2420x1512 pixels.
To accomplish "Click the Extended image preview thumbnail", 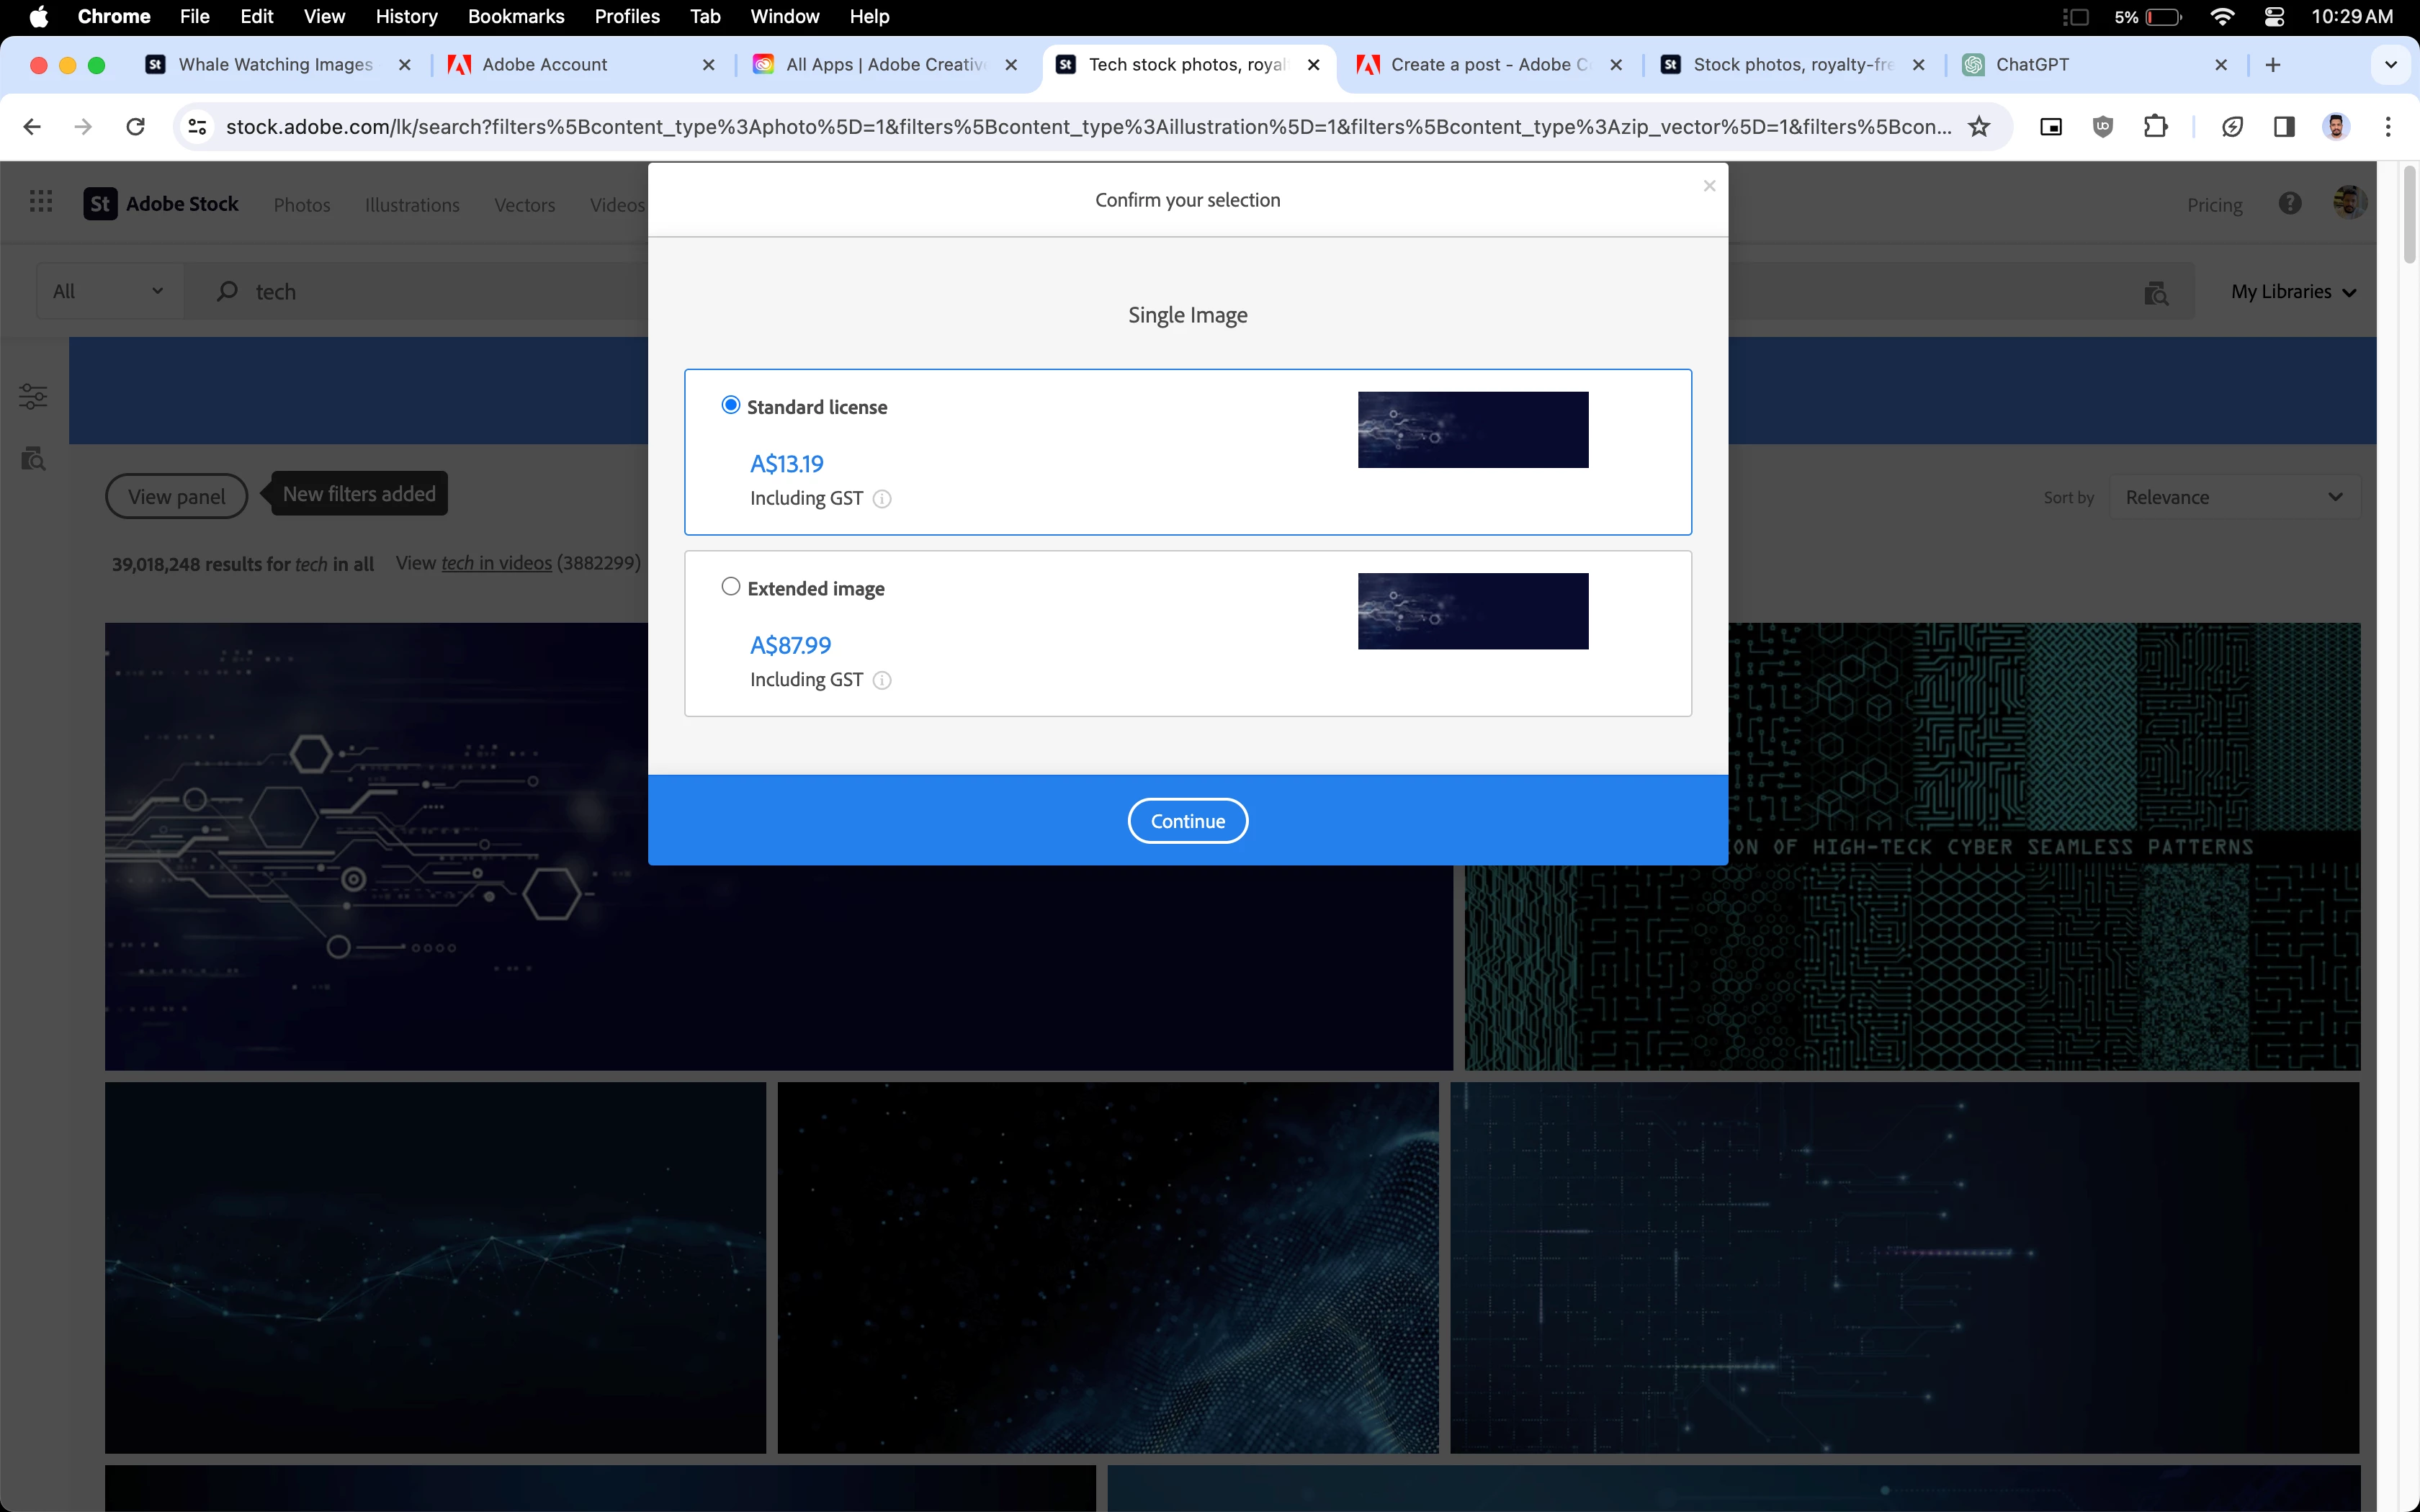I will (1472, 611).
